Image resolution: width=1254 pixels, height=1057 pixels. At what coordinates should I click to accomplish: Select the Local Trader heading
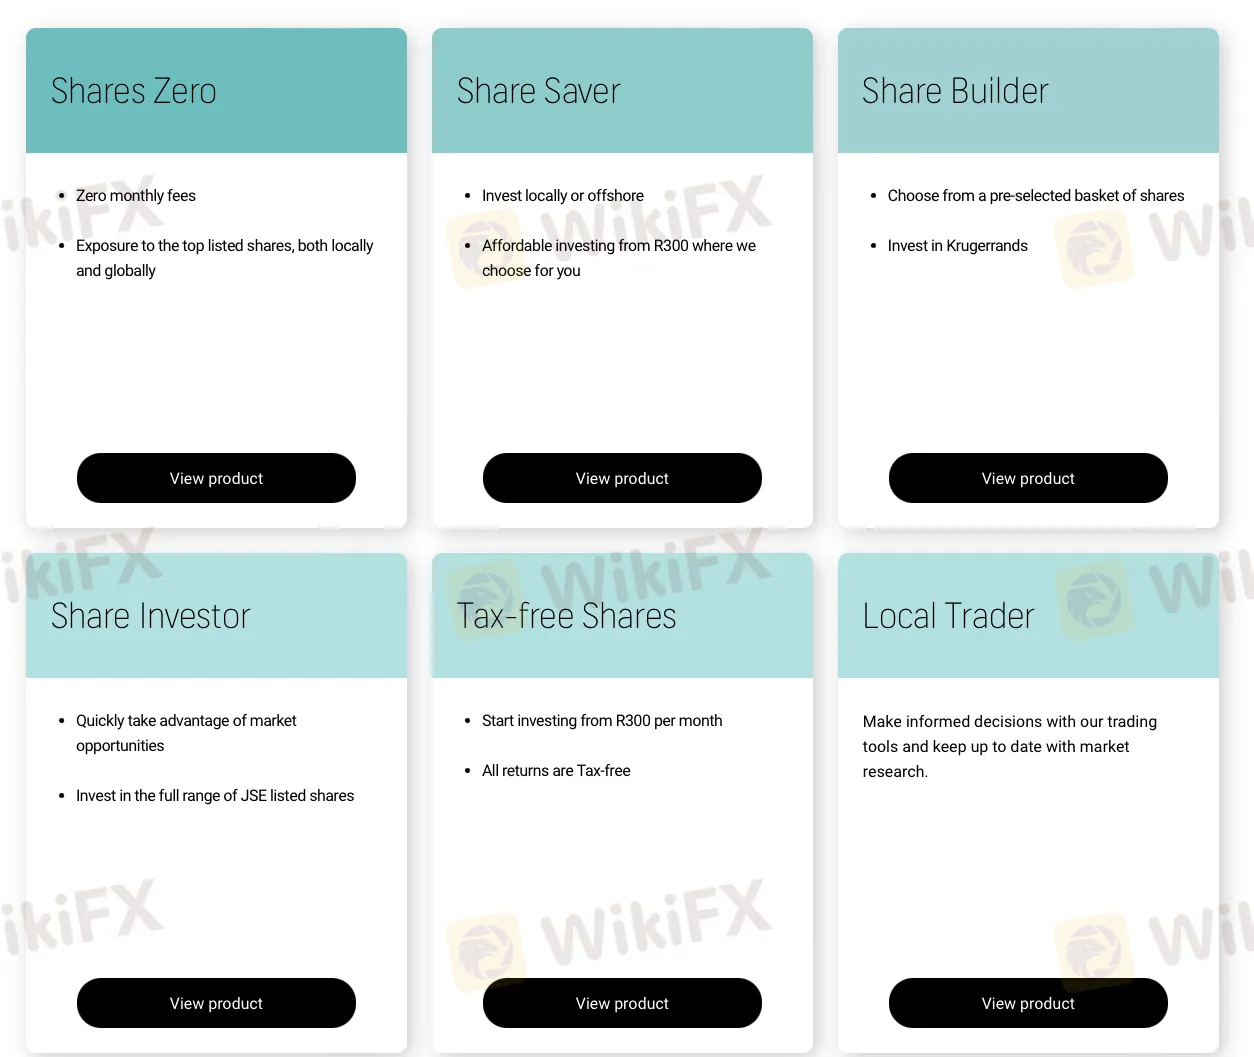(948, 616)
